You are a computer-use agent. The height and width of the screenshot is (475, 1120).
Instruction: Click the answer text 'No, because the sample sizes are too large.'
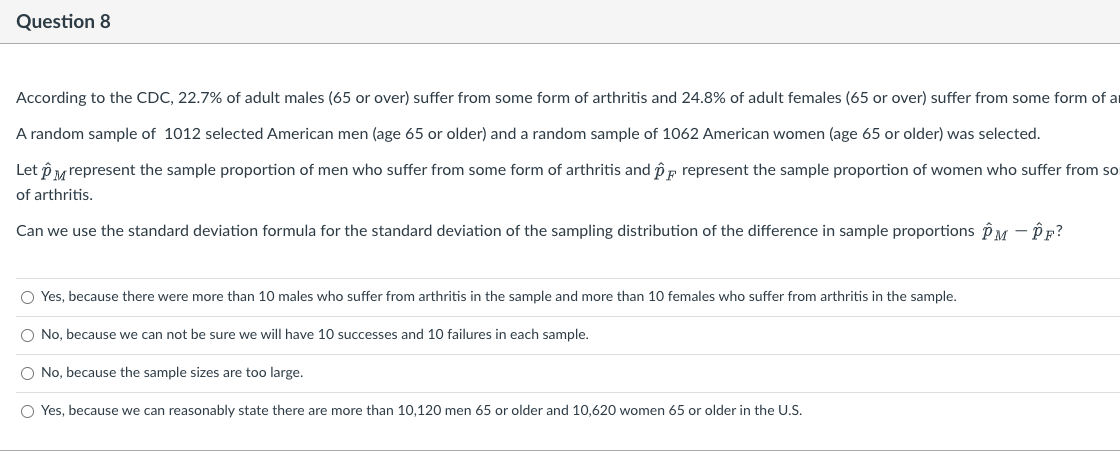[x=172, y=373]
